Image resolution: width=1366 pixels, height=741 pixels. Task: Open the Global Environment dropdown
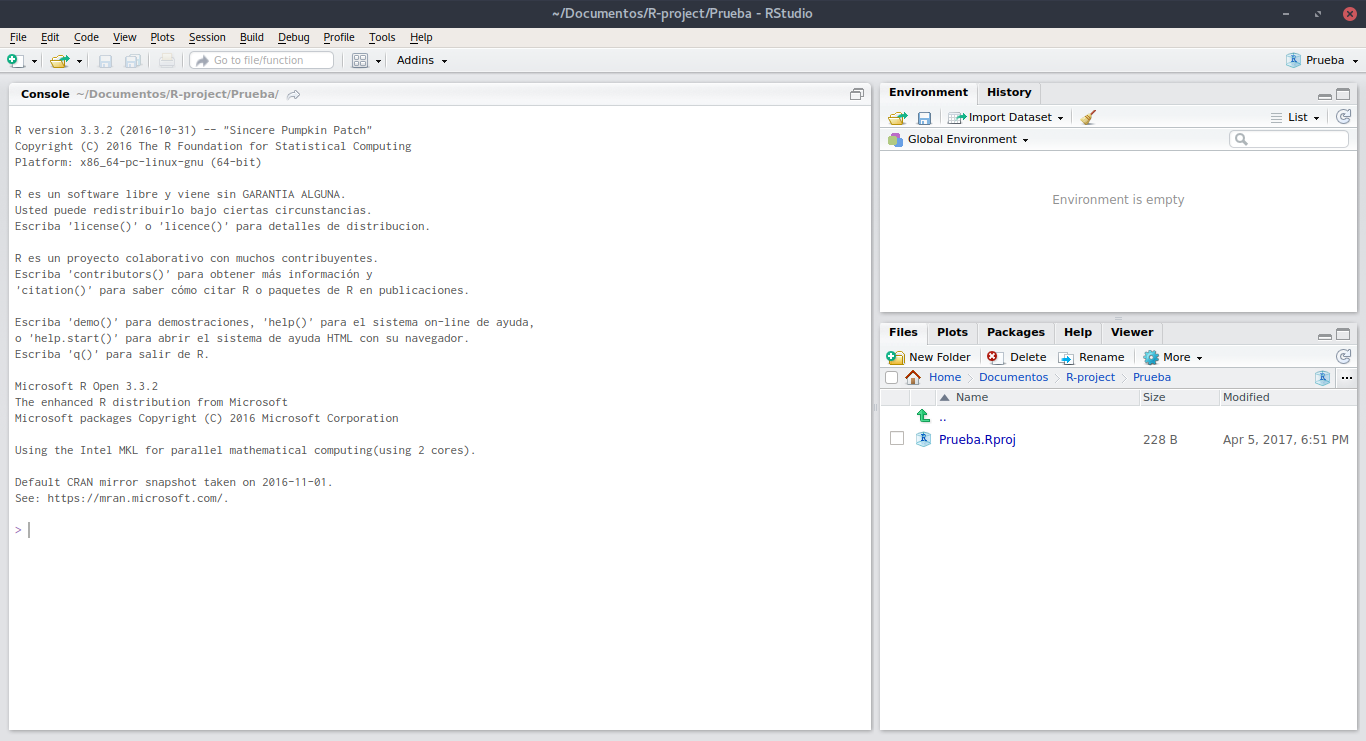pyautogui.click(x=958, y=139)
